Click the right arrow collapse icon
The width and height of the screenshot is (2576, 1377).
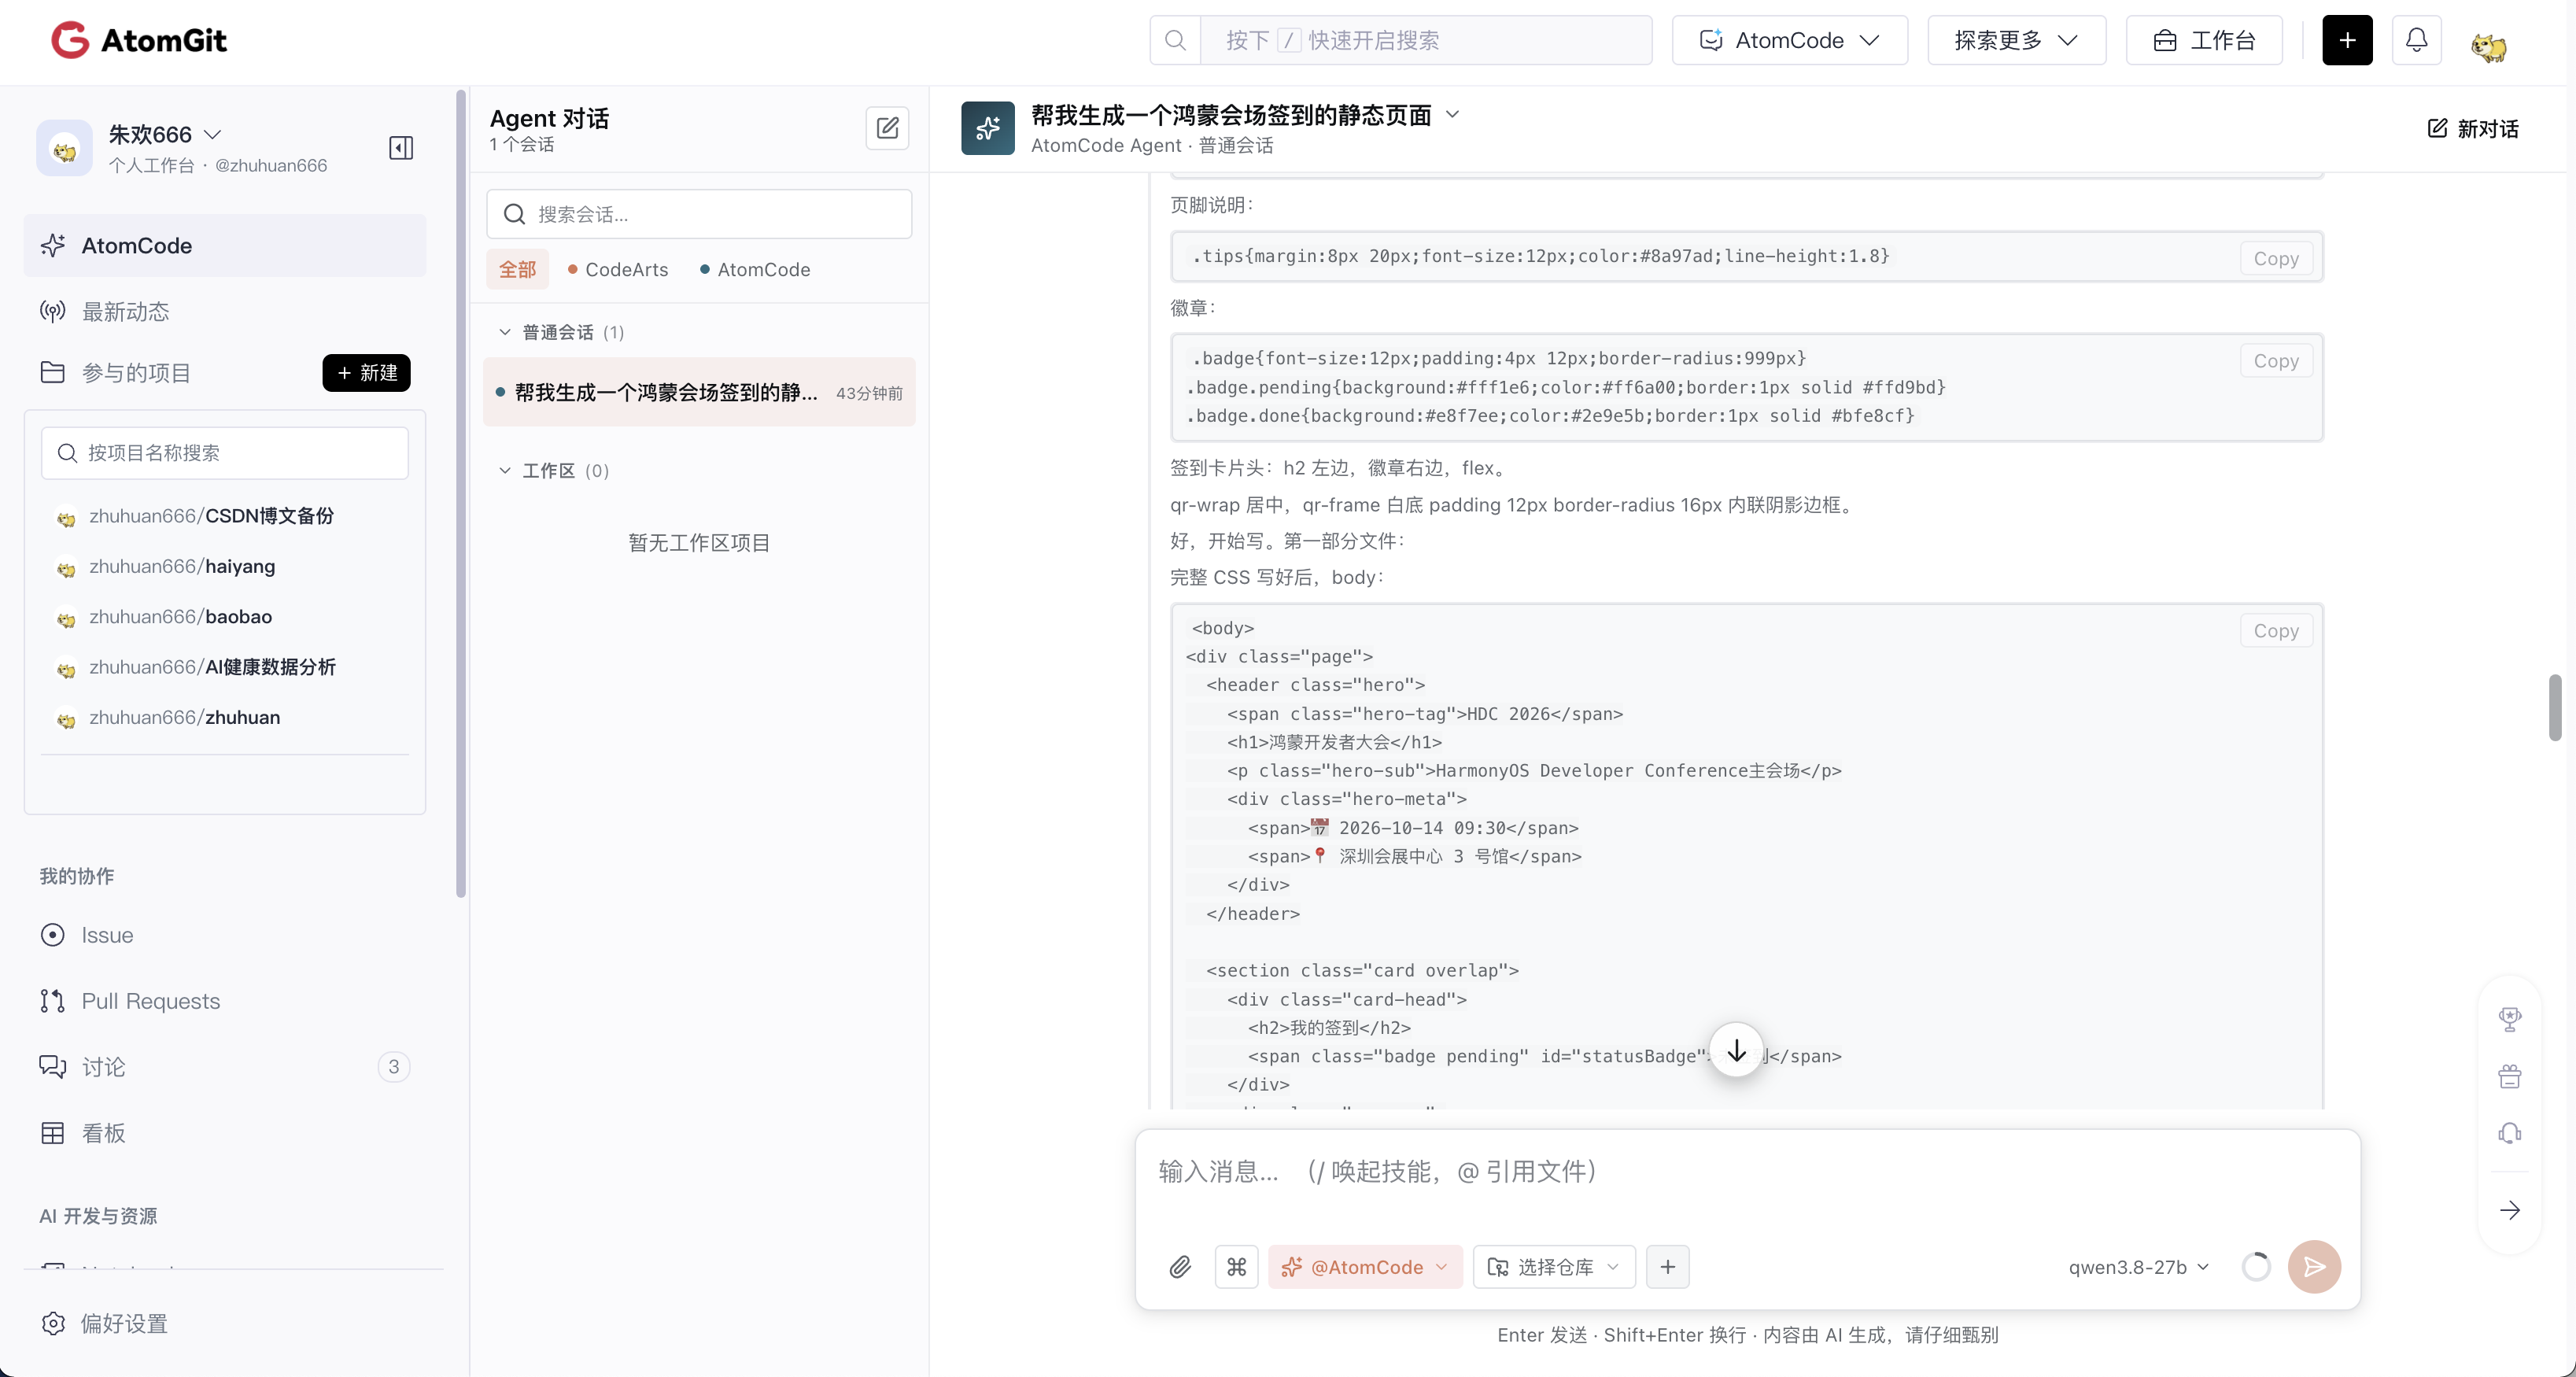2510,1210
